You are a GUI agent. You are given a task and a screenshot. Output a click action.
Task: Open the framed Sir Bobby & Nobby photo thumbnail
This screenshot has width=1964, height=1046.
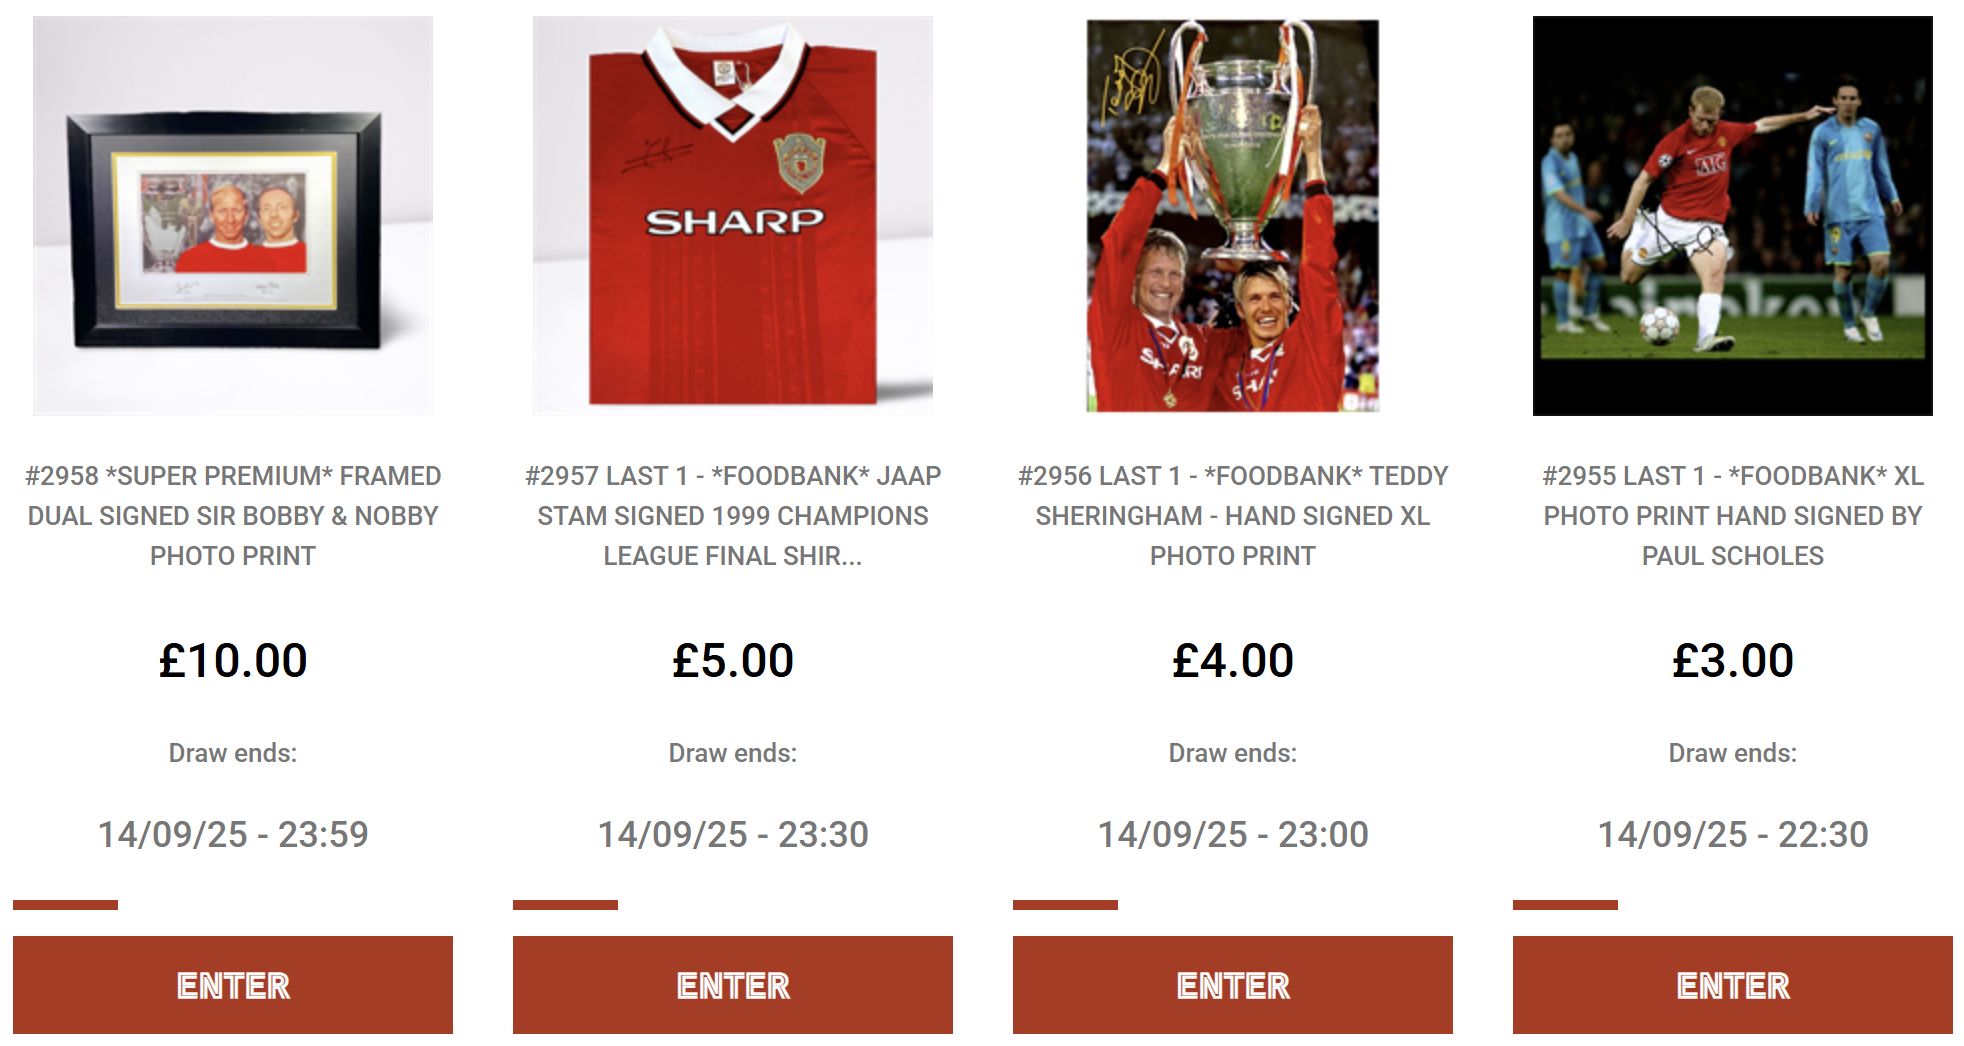pos(232,215)
